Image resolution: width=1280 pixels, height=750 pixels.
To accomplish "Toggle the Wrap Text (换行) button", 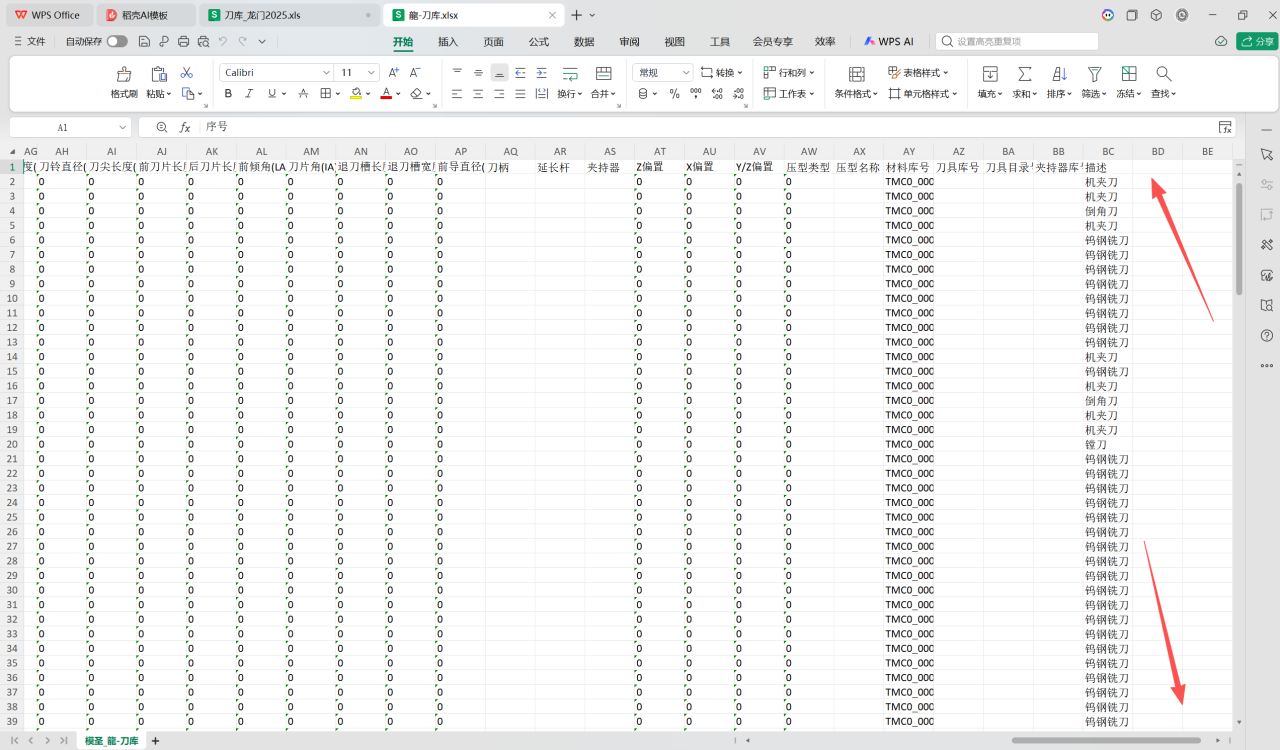I will (x=570, y=82).
